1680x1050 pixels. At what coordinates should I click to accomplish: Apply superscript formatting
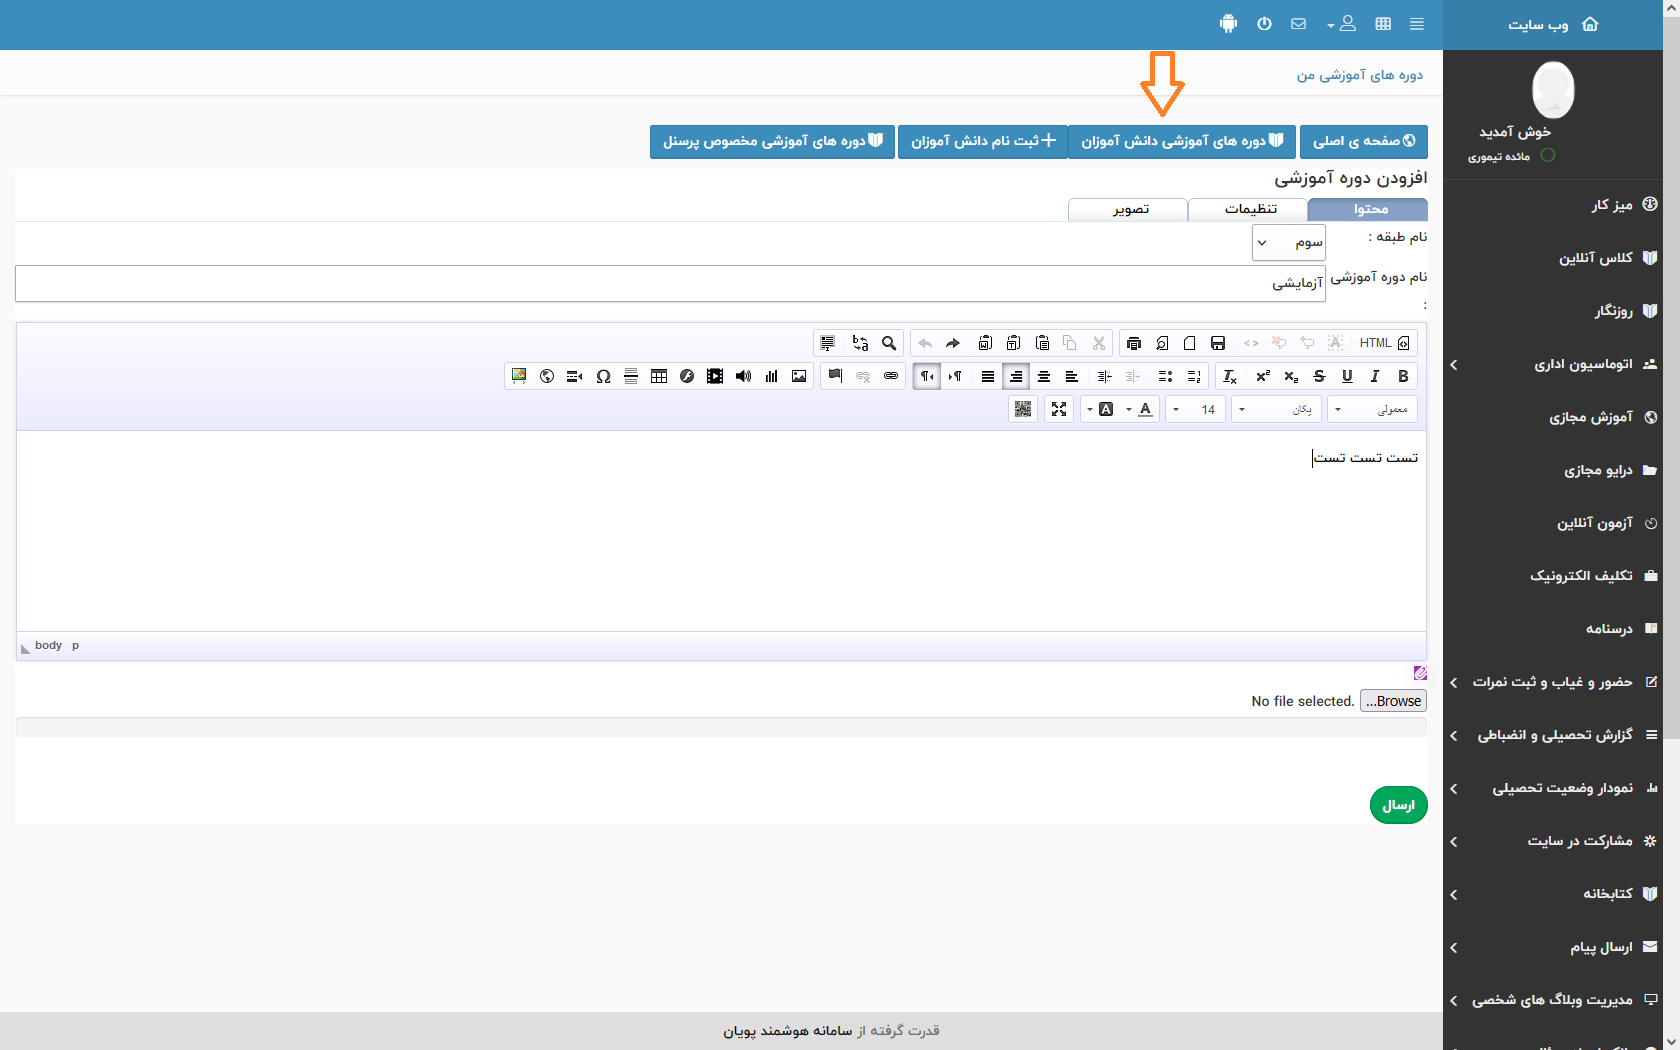[x=1263, y=376]
